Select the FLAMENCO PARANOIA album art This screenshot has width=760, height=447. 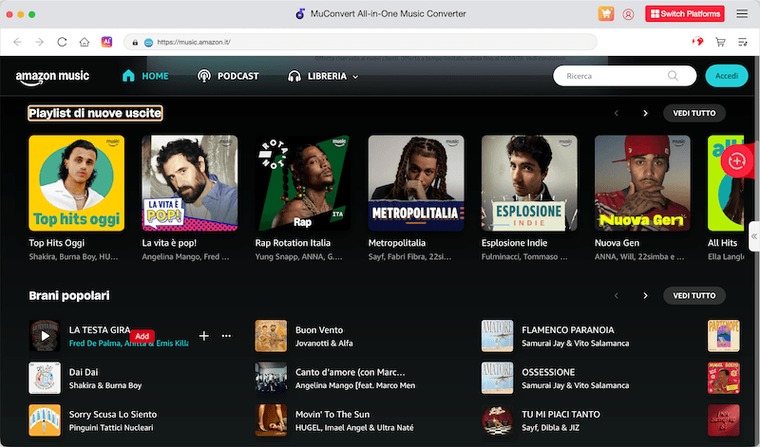click(x=497, y=335)
